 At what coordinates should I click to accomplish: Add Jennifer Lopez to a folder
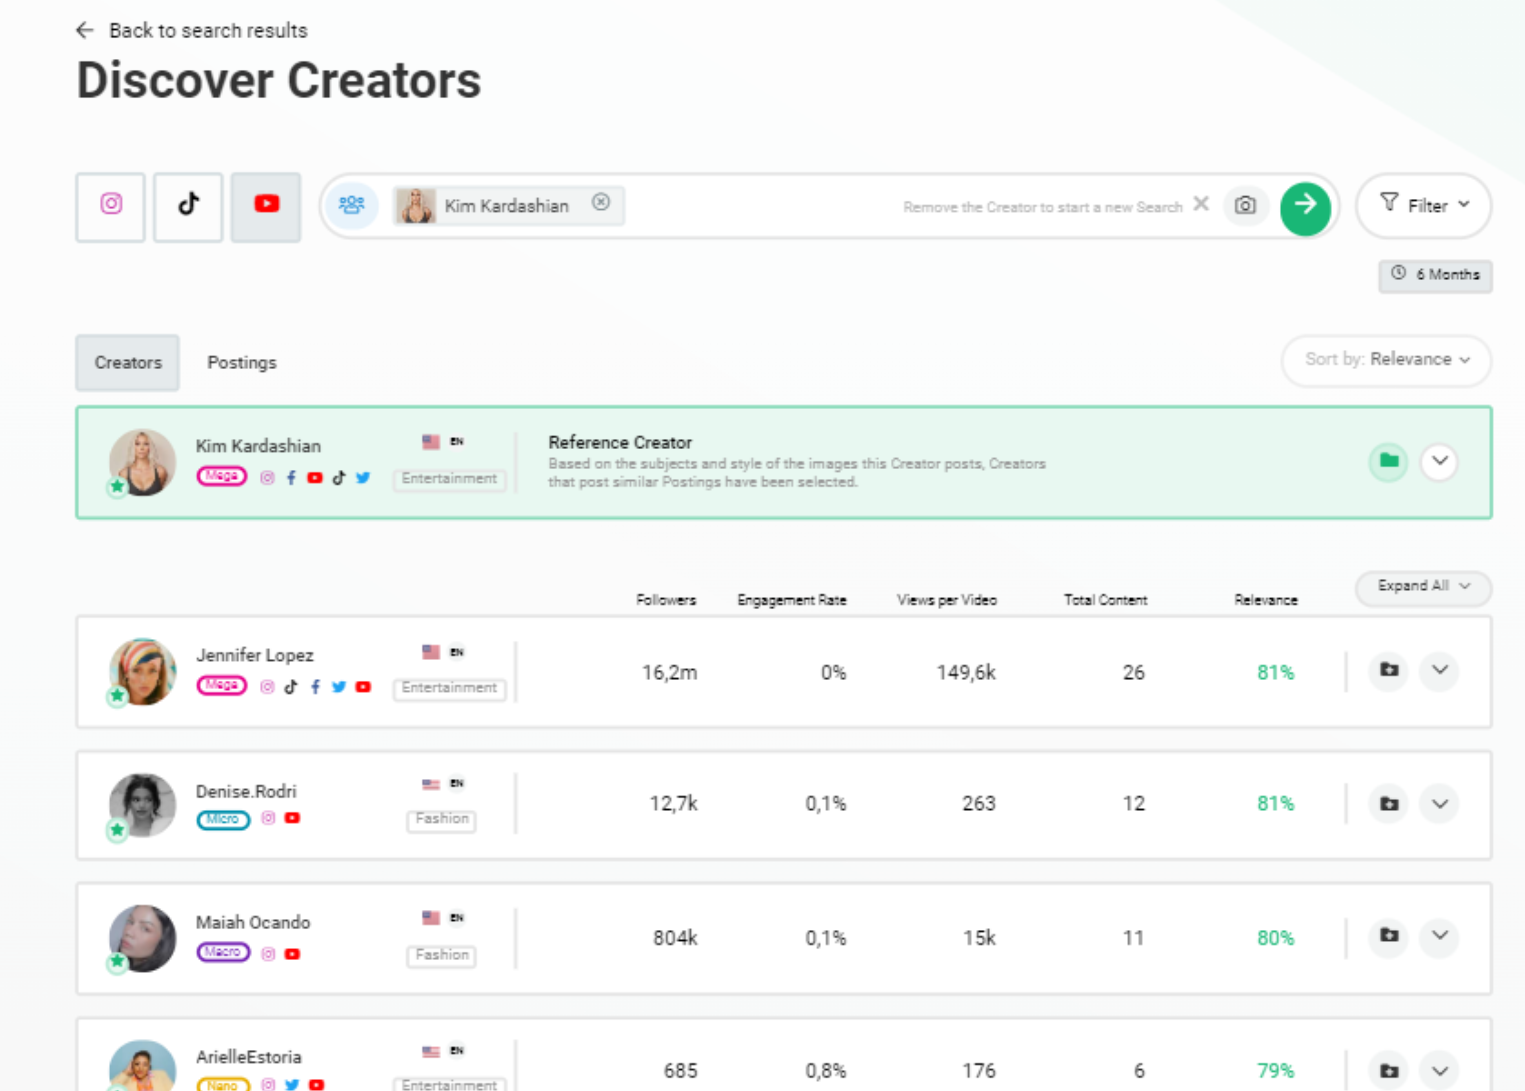pos(1388,670)
